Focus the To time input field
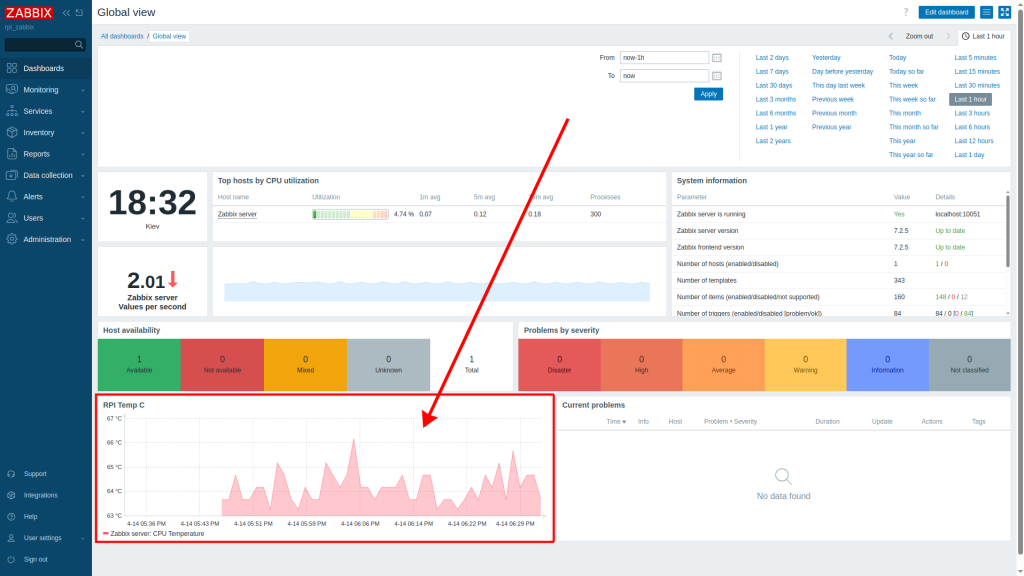 [x=664, y=76]
